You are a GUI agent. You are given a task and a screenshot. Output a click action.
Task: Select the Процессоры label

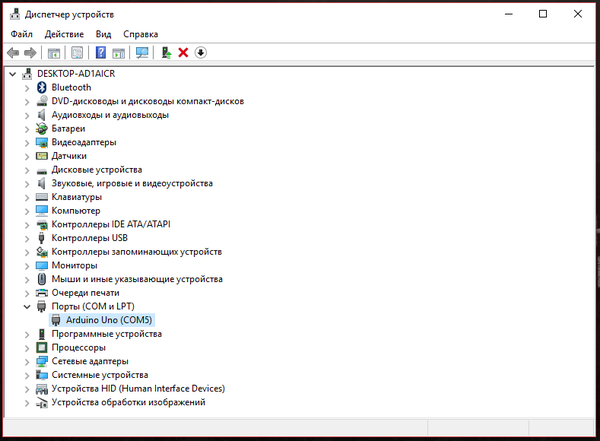click(78, 348)
